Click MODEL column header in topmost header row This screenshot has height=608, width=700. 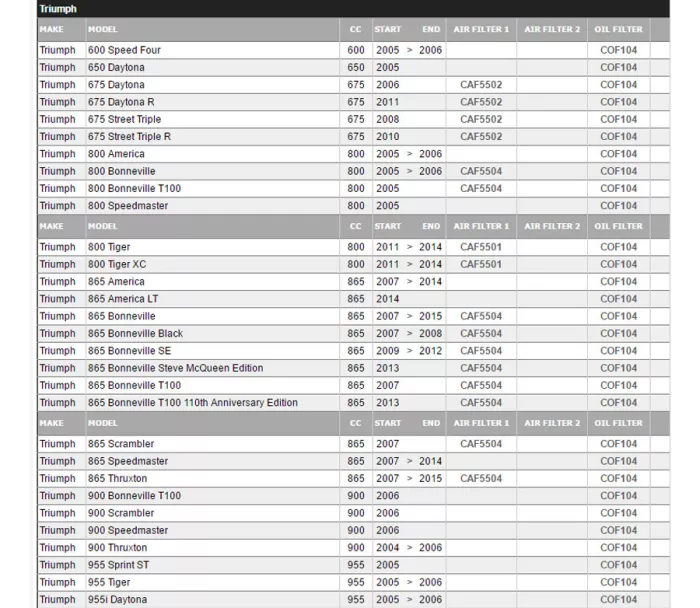click(103, 30)
